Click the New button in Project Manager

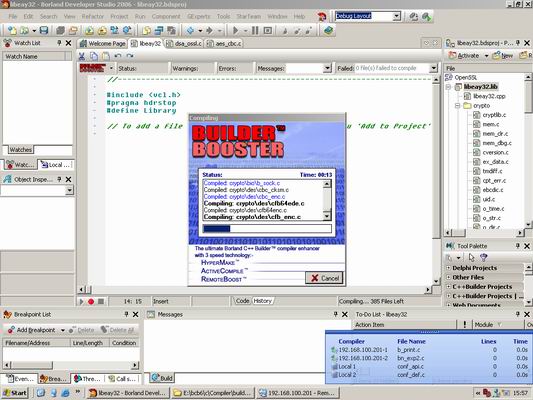click(503, 56)
